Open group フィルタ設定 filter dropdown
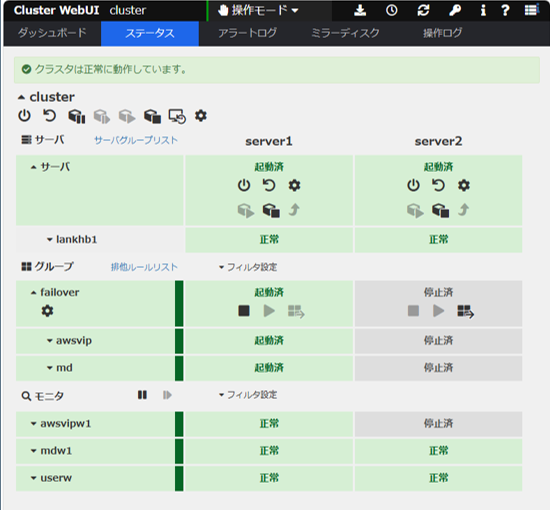Viewport: 550px width, 510px height. (x=248, y=267)
